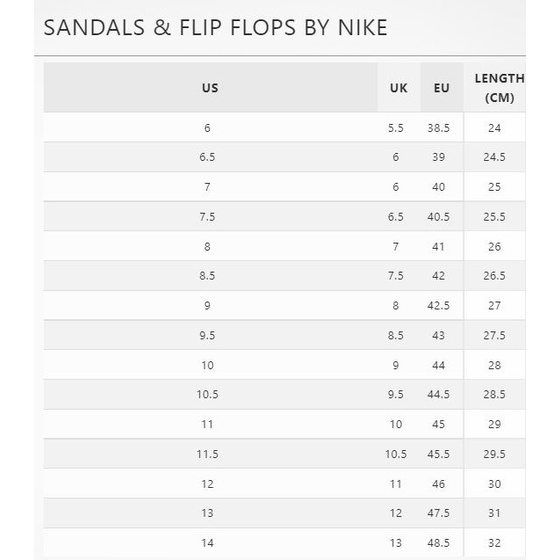Click length 28.5 cell

tap(495, 394)
